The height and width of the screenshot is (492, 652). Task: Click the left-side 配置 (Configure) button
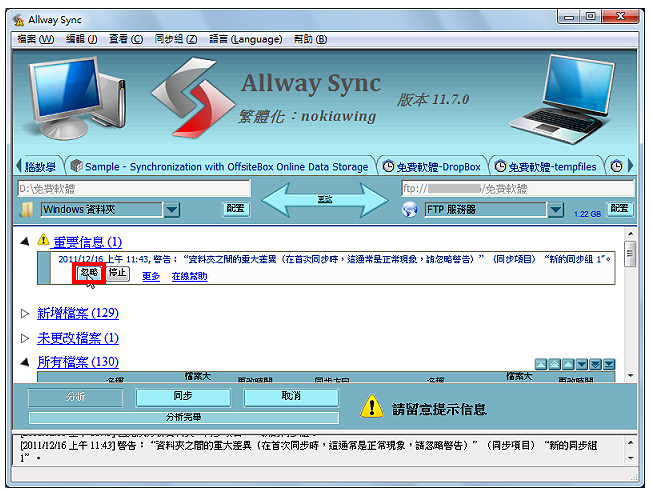tap(236, 209)
